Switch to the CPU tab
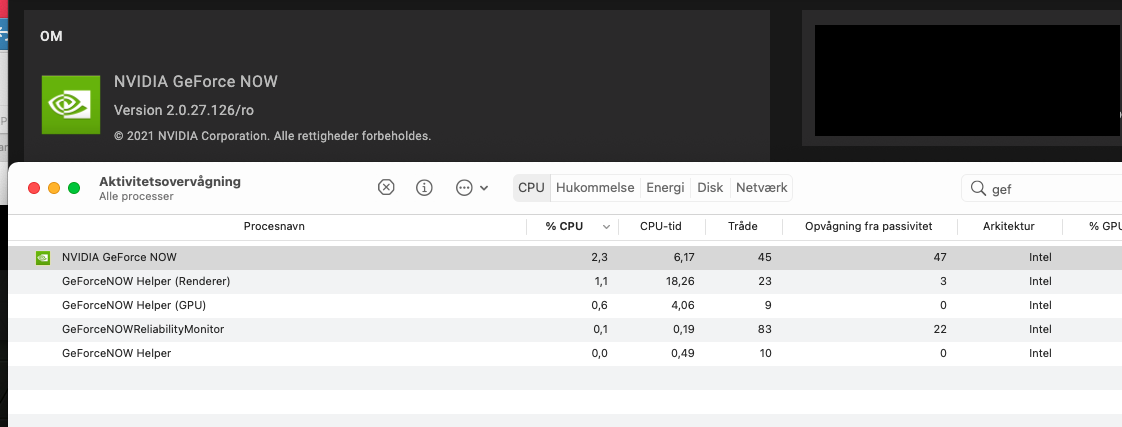Screen dimensions: 1122x427 pos(532,188)
